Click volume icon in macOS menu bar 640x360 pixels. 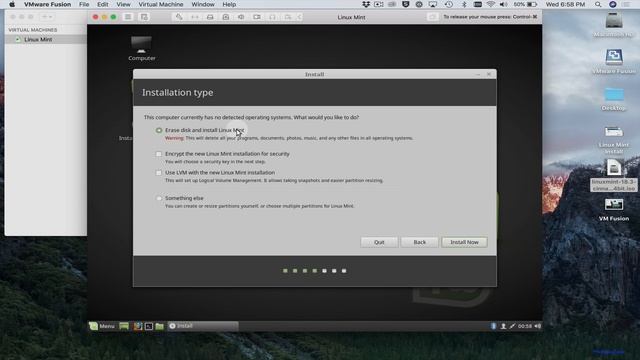point(504,4)
